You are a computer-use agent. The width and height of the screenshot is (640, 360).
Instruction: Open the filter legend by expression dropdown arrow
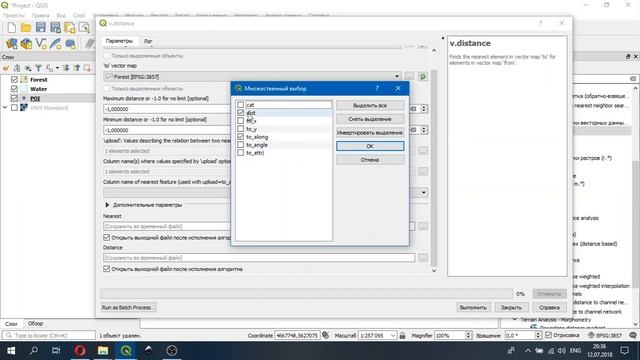pos(56,68)
